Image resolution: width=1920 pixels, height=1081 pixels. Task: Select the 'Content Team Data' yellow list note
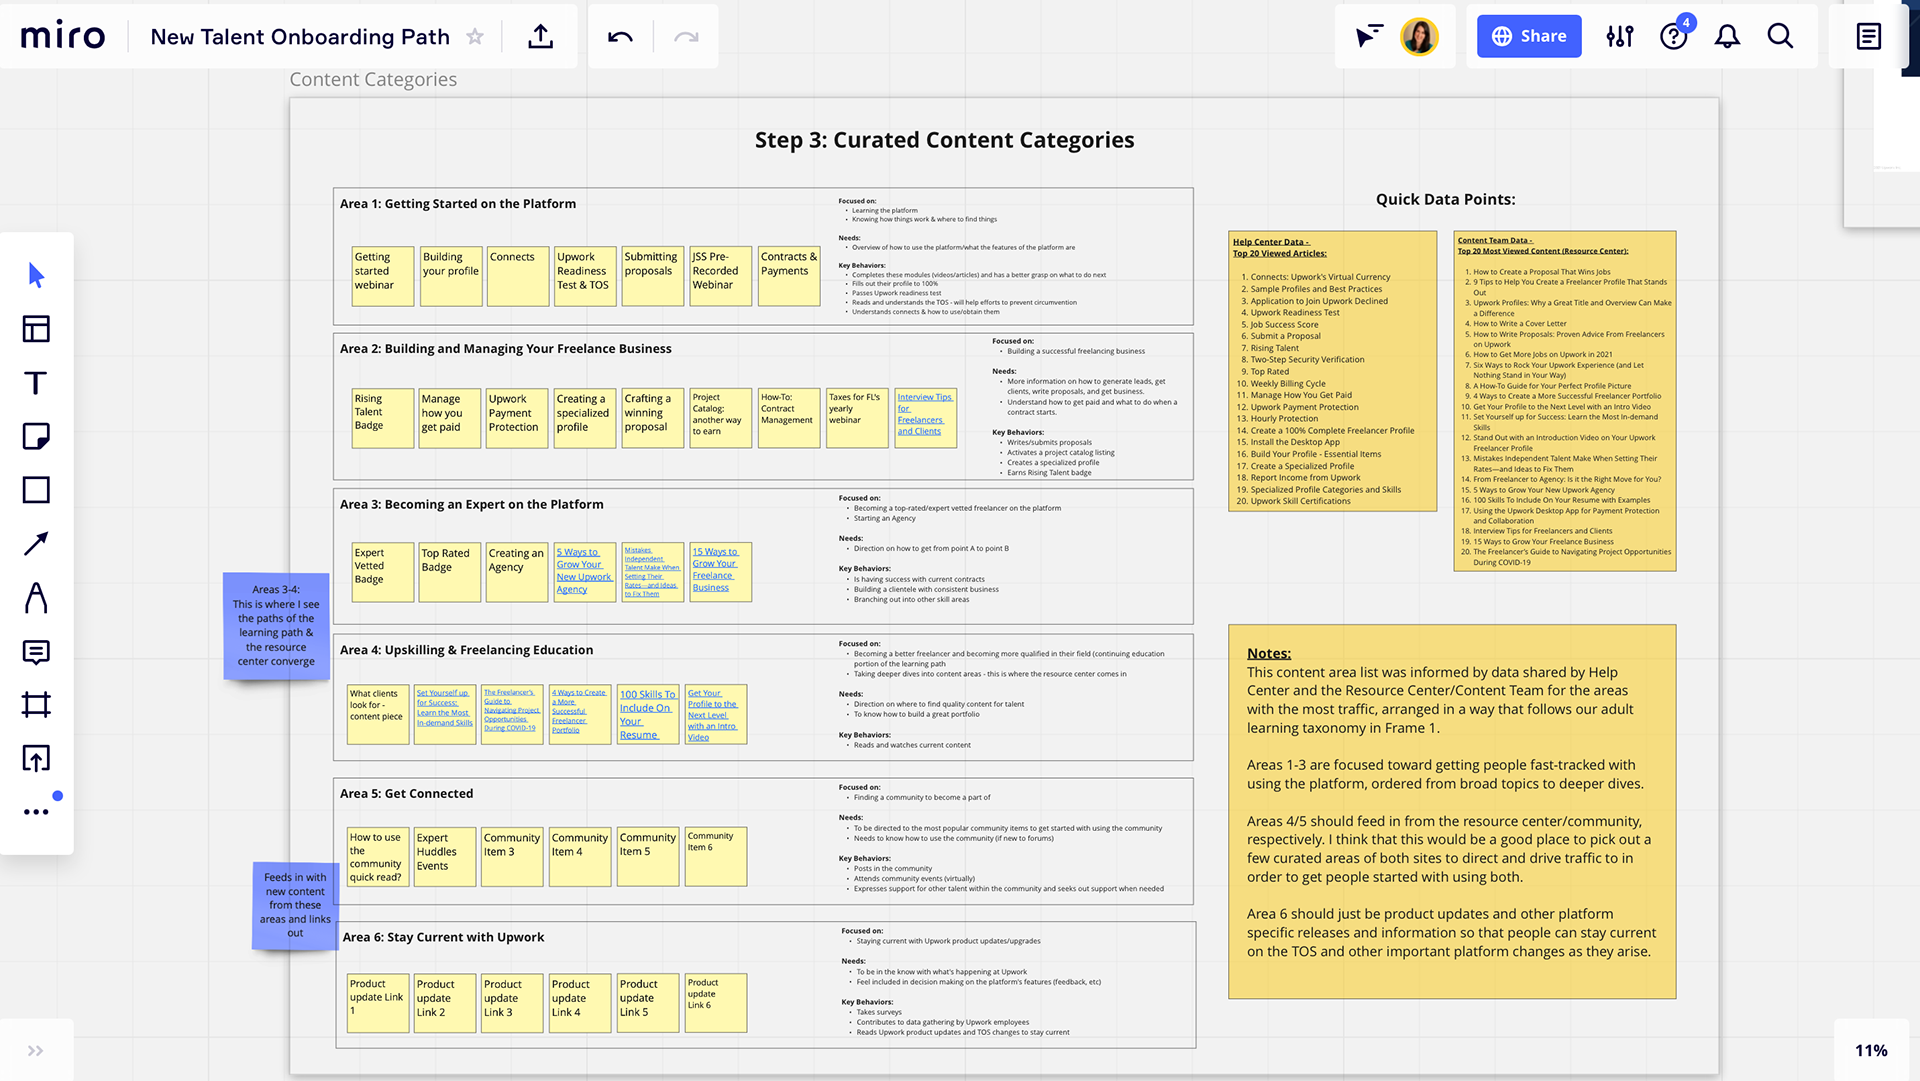point(1564,401)
